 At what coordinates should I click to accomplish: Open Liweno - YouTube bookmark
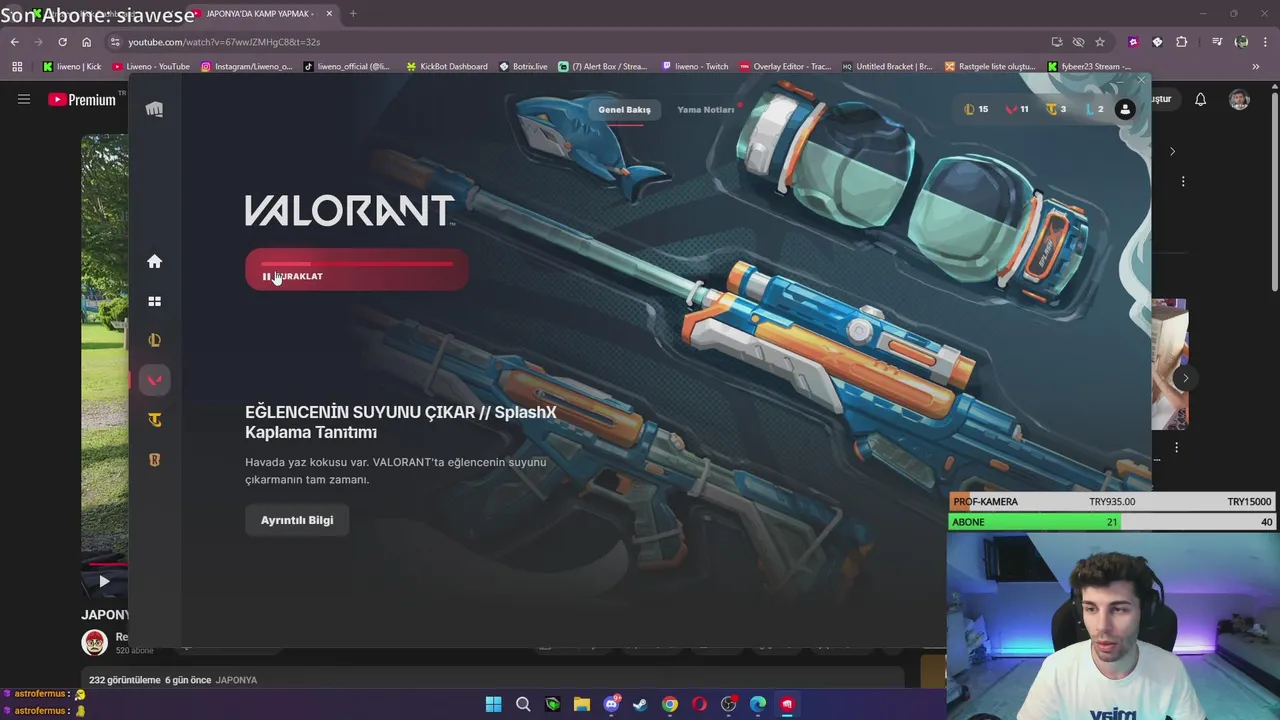click(x=151, y=67)
